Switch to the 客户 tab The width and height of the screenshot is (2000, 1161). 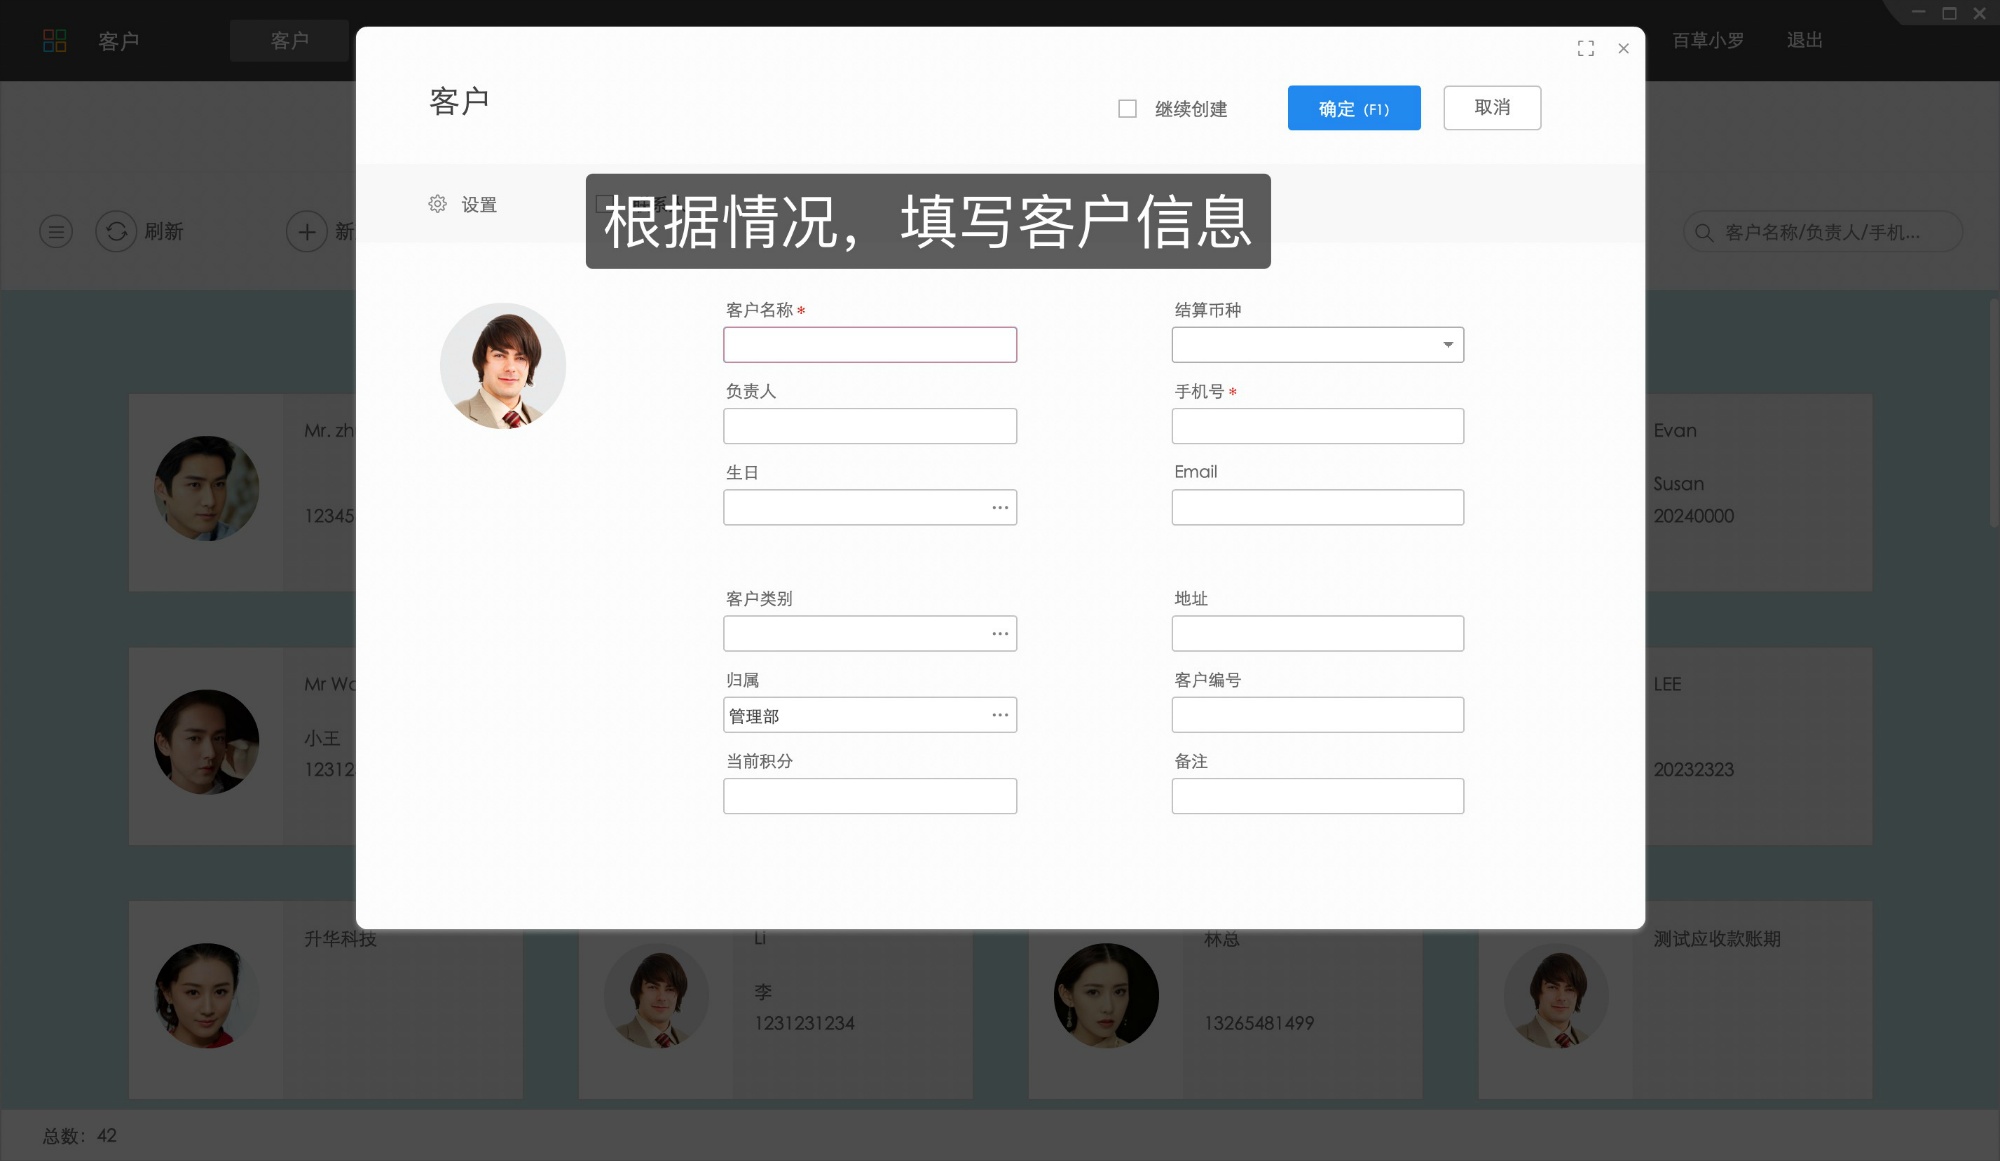tap(289, 40)
